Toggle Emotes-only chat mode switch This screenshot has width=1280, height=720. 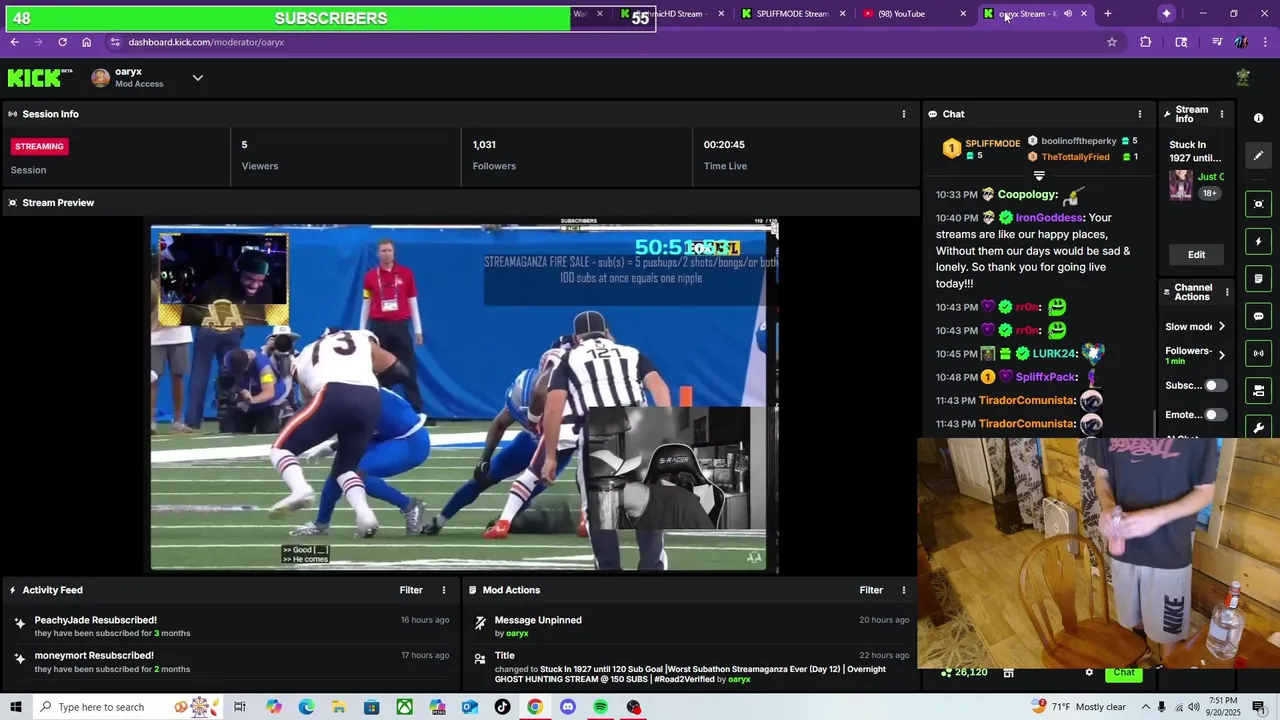pyautogui.click(x=1215, y=414)
